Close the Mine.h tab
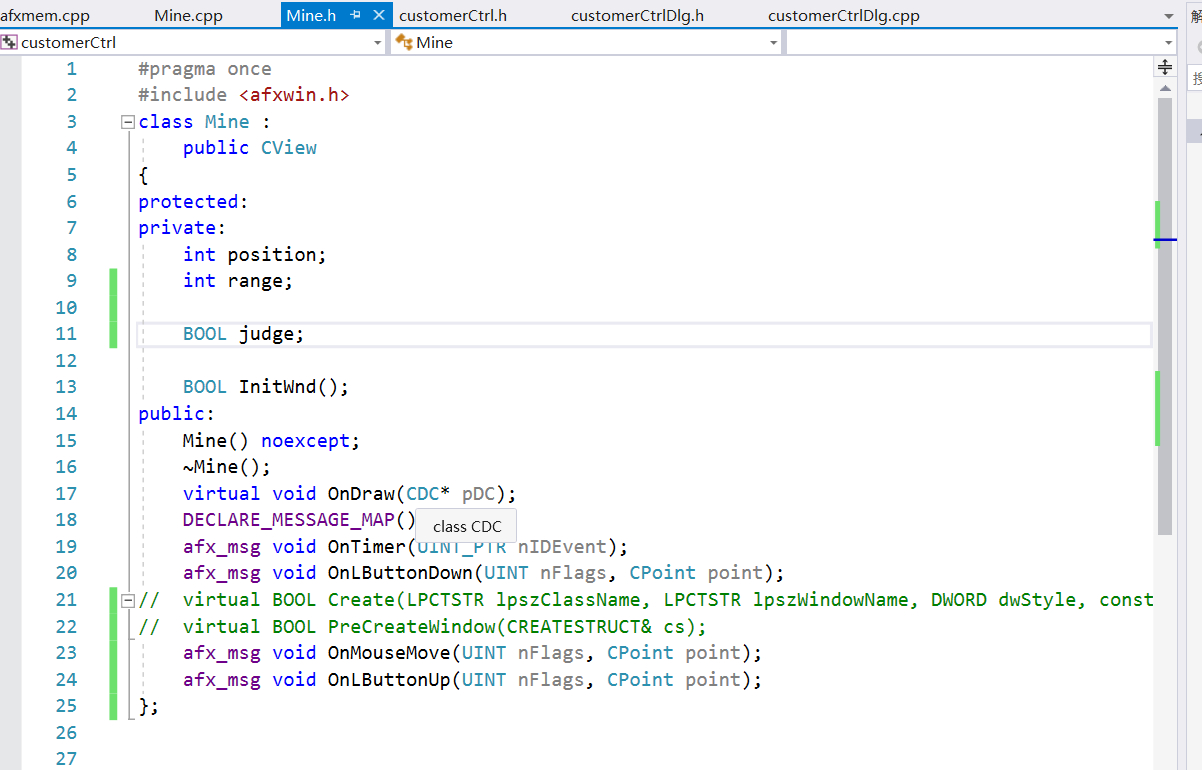 point(378,15)
